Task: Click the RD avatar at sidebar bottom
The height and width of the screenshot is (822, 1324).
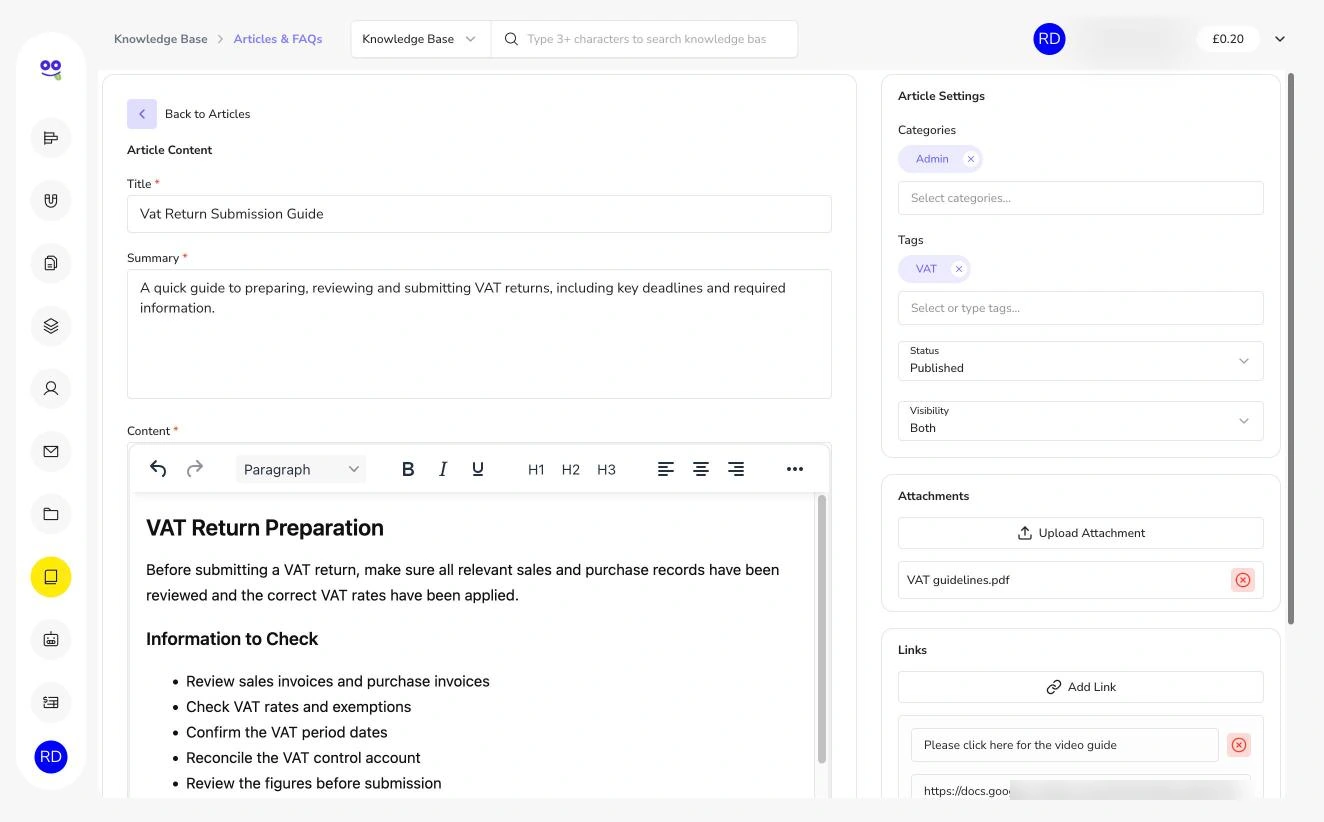Action: [x=51, y=757]
